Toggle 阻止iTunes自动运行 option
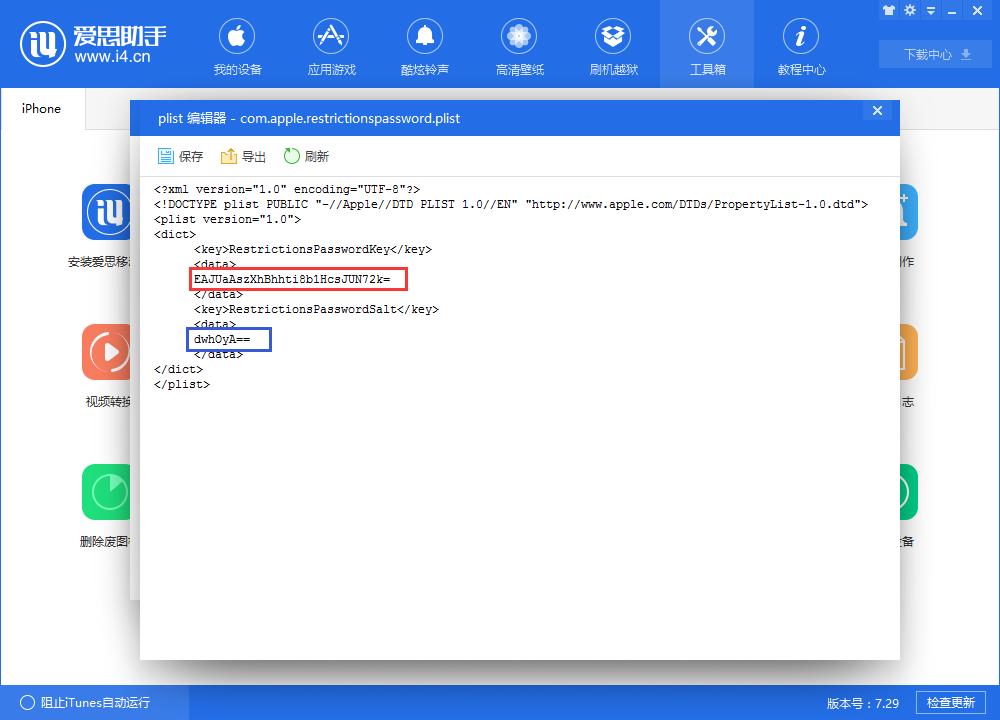Screen dimensions: 1000x720 [85, 703]
